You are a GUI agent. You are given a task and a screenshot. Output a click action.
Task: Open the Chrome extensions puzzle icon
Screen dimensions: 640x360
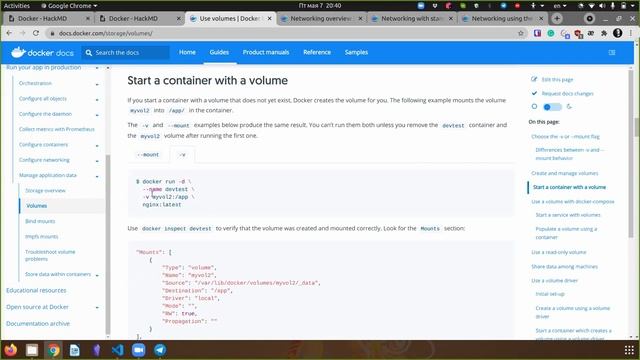click(x=604, y=33)
